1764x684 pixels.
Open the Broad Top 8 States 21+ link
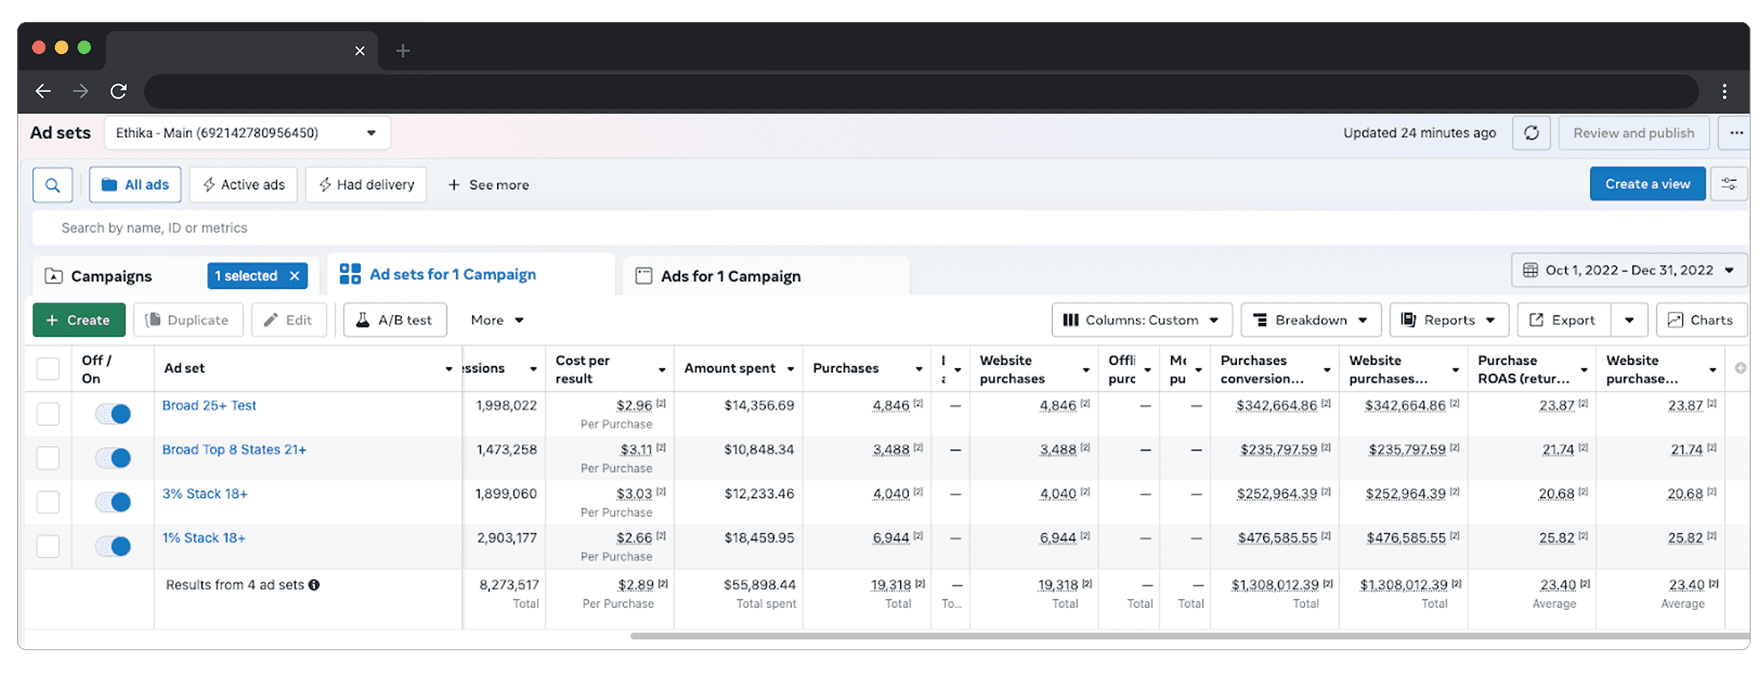[x=234, y=450]
